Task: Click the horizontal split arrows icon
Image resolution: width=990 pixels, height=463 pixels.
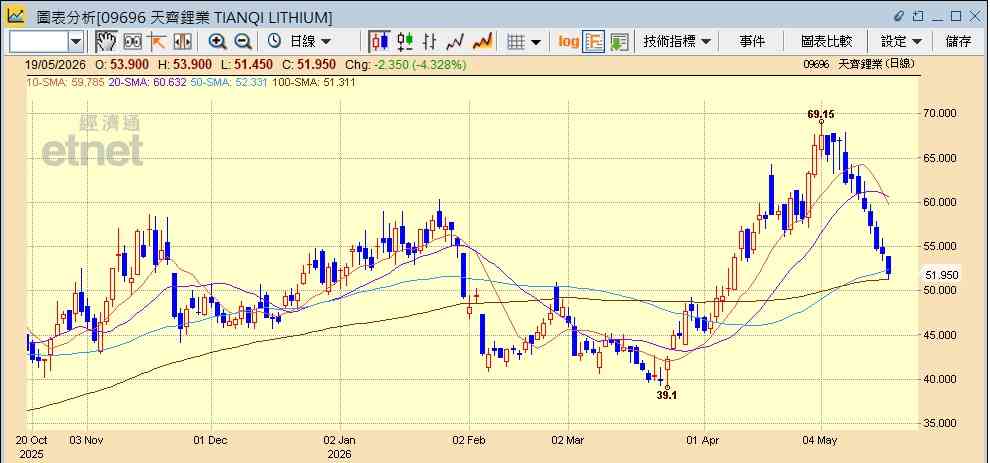Action: pyautogui.click(x=182, y=42)
